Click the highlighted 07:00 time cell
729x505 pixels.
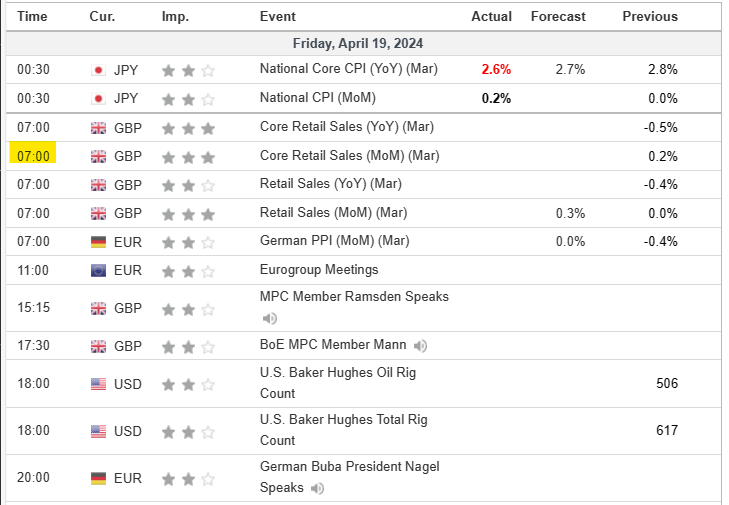click(x=33, y=156)
